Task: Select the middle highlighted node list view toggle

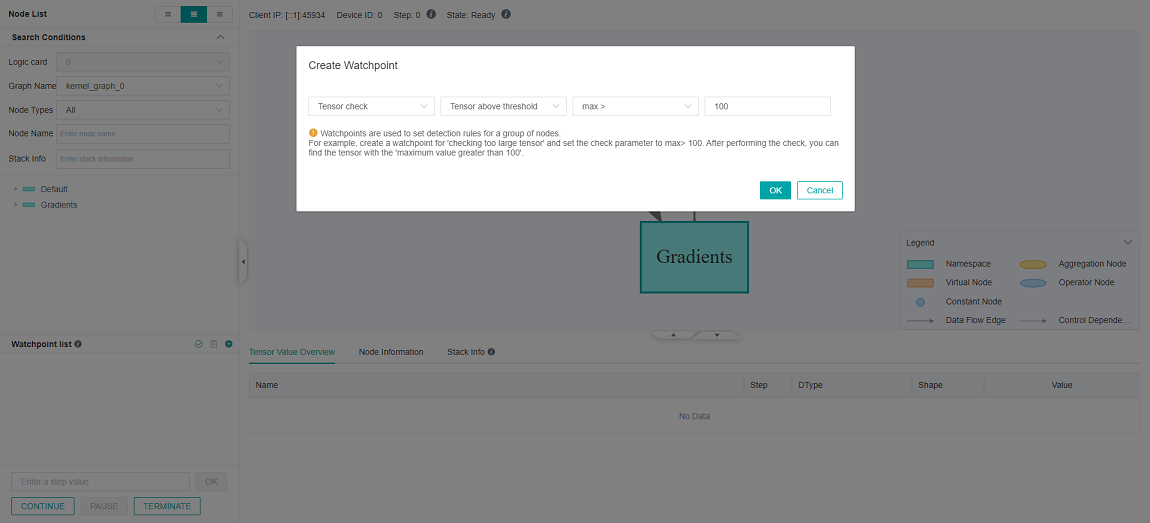Action: [194, 15]
